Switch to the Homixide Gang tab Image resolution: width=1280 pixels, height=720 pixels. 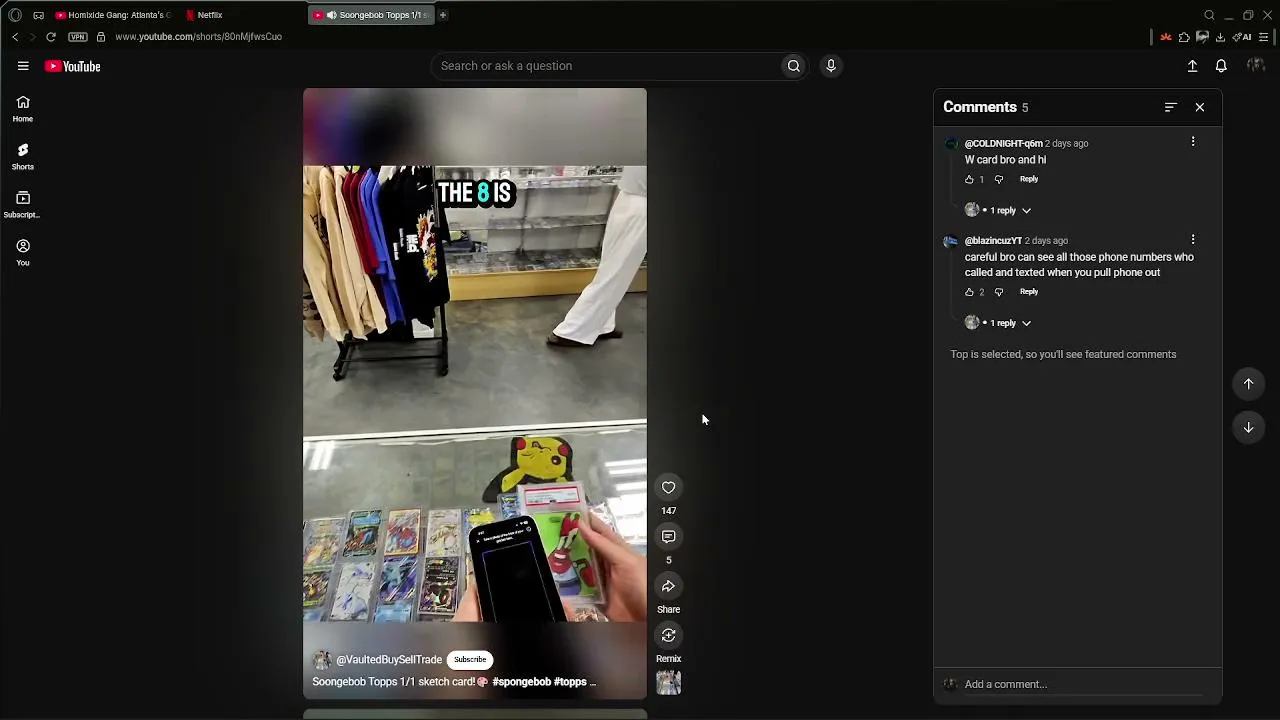(x=113, y=15)
